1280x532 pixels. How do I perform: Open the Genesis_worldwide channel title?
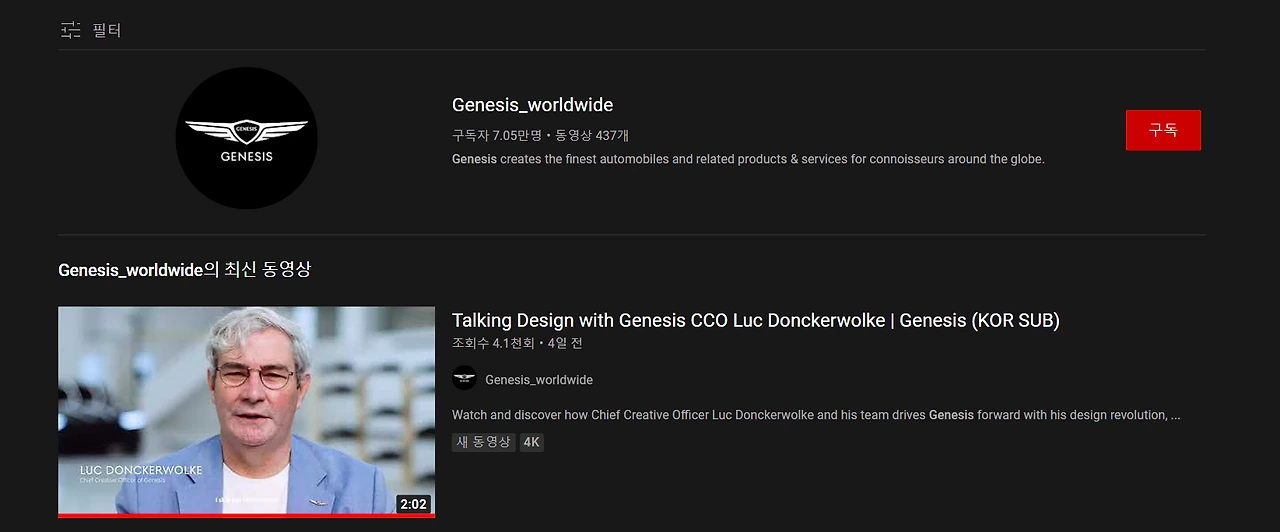[532, 105]
